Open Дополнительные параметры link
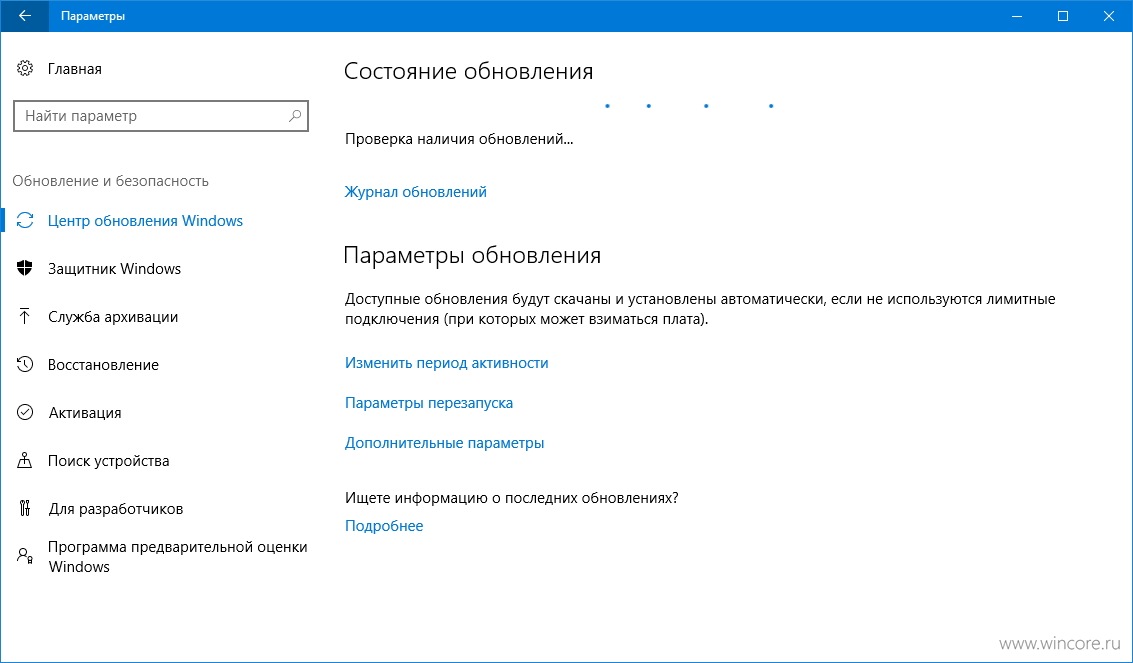The height and width of the screenshot is (663, 1133). pos(444,443)
